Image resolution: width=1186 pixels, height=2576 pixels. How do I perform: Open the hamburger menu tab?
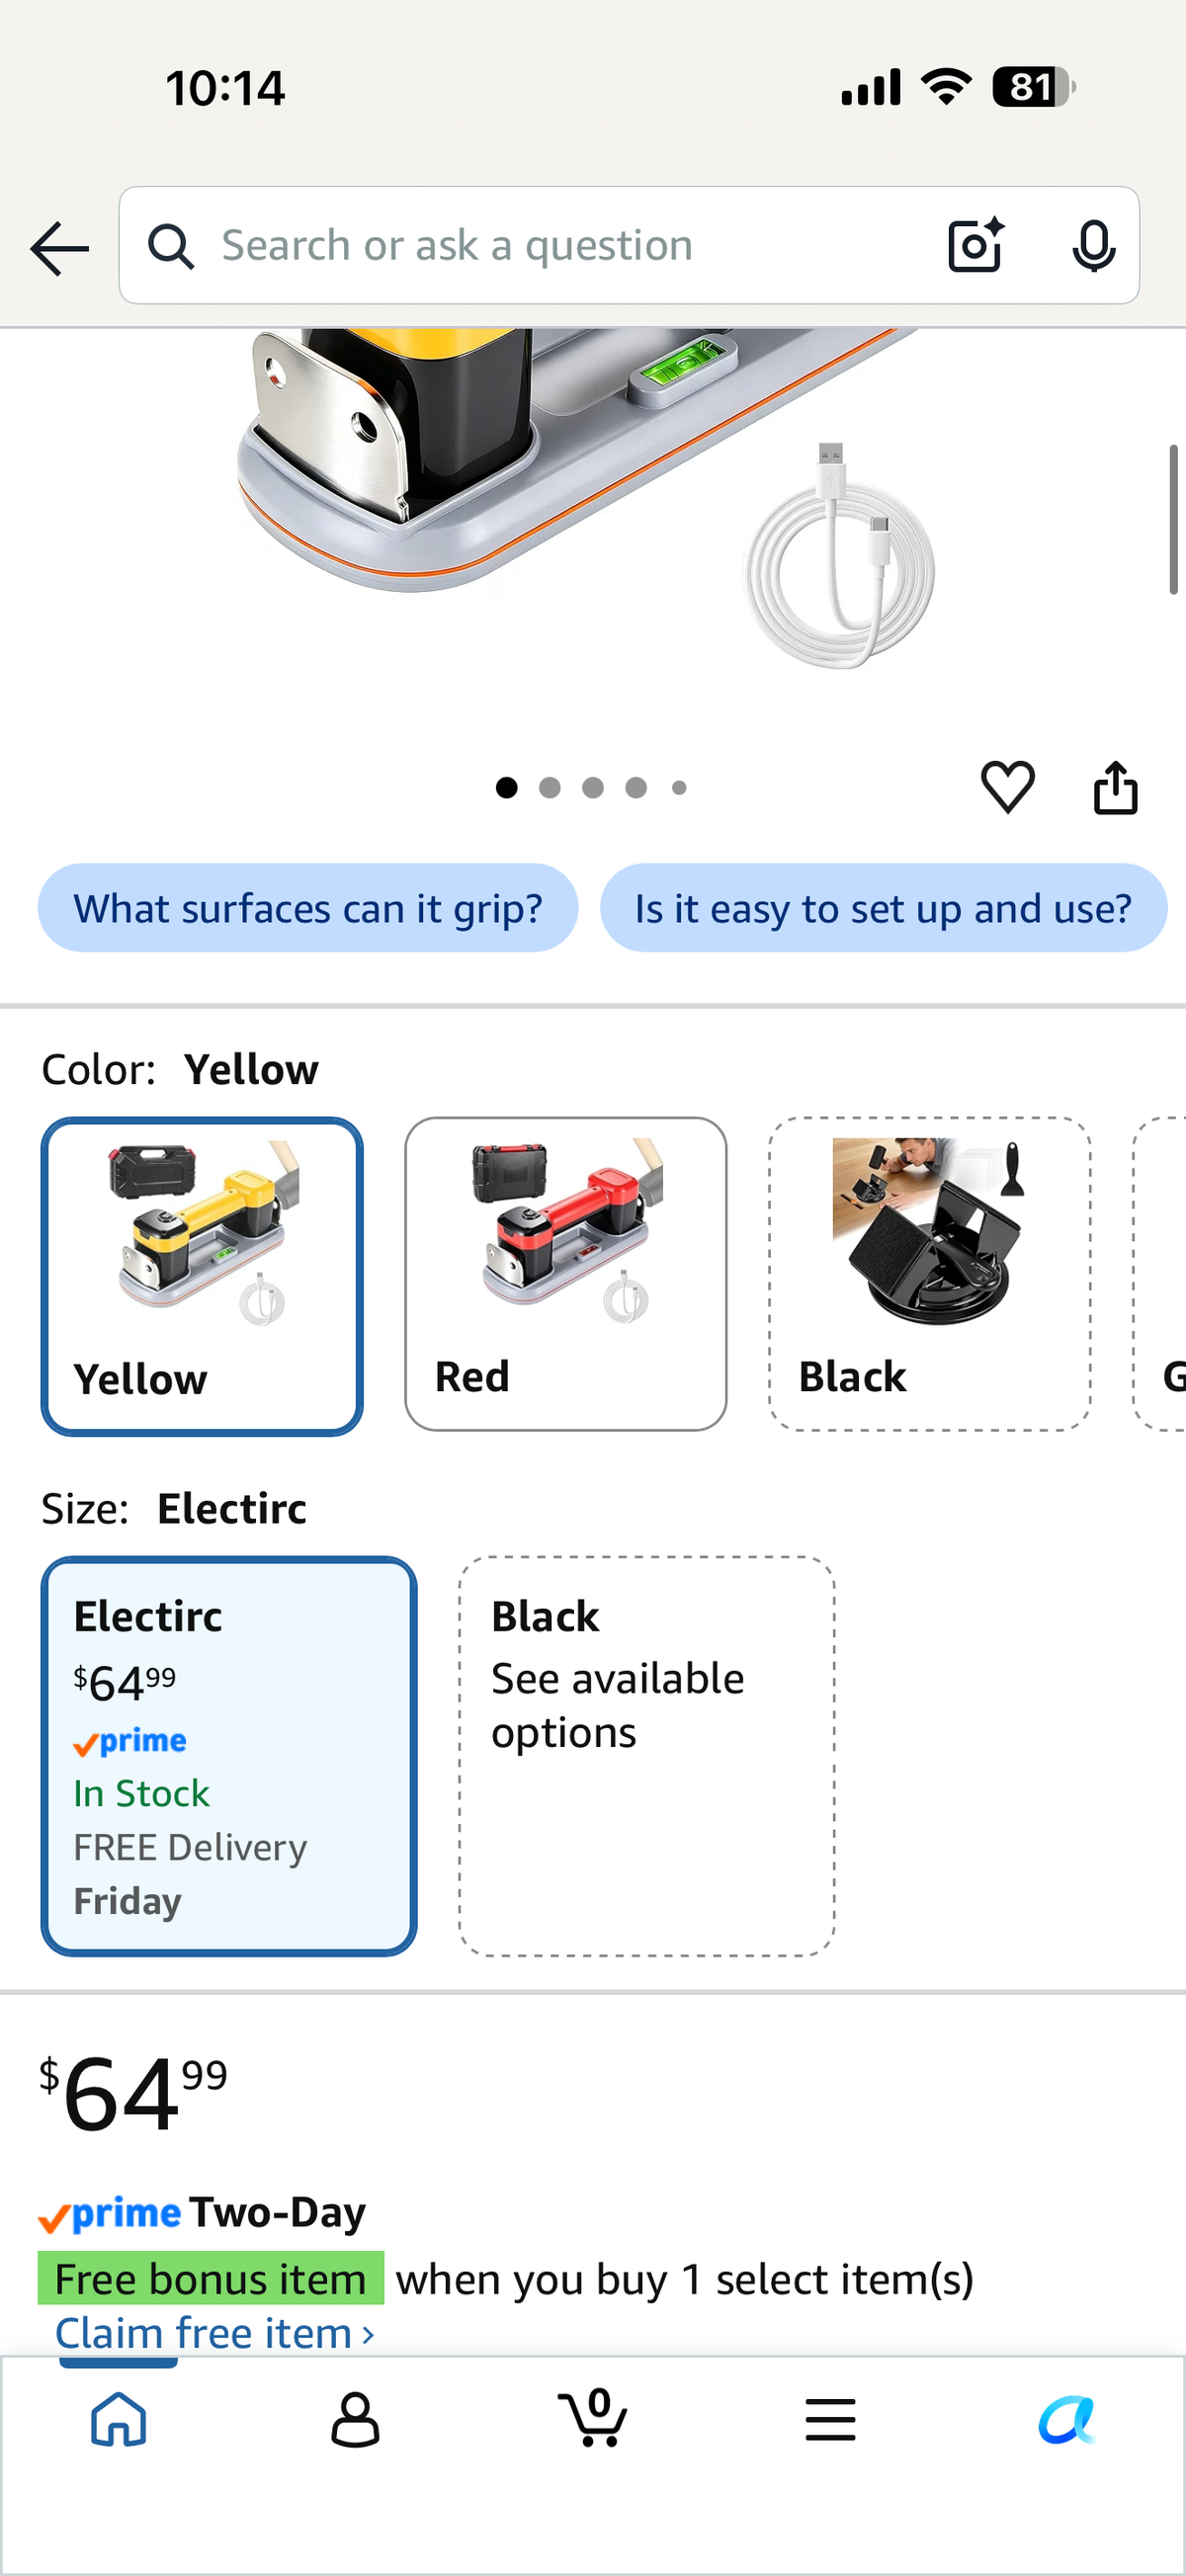pyautogui.click(x=830, y=2420)
